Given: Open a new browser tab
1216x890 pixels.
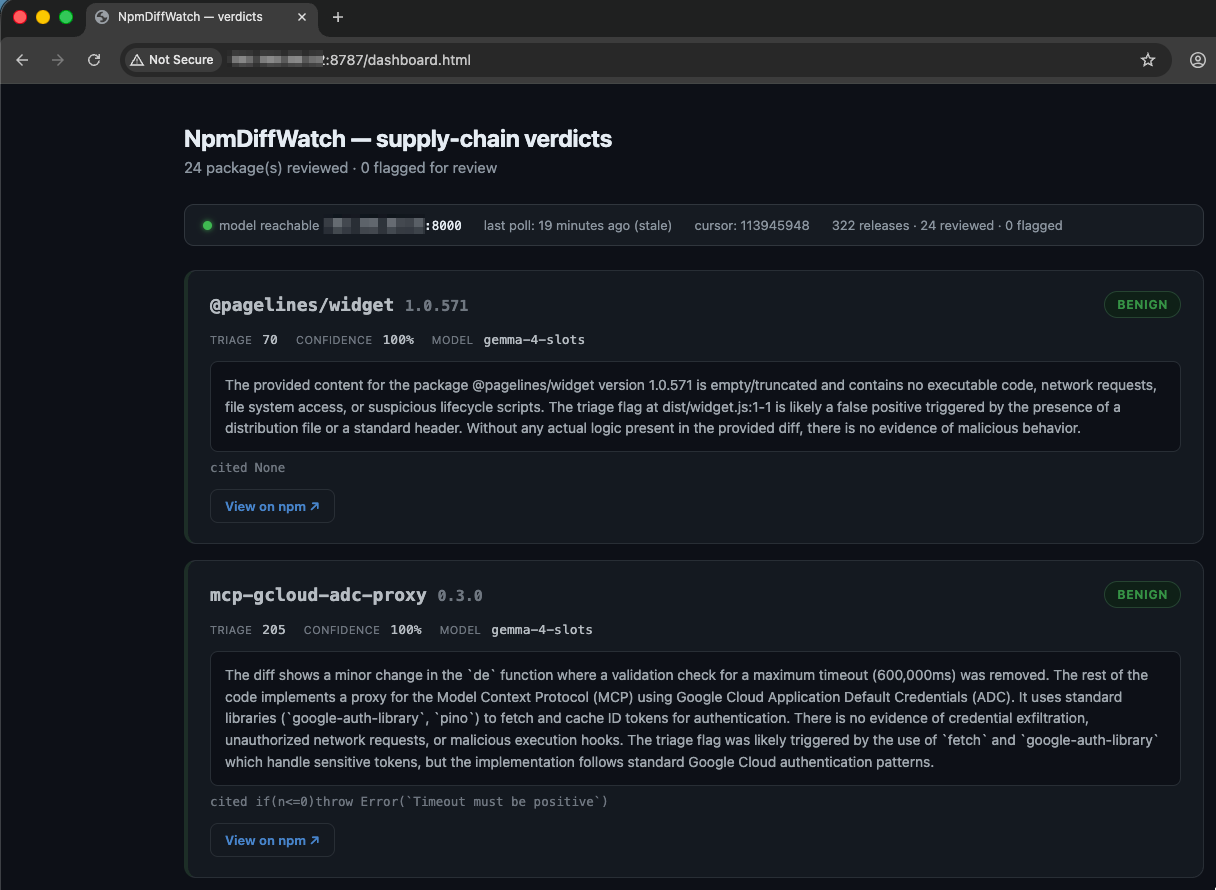Looking at the screenshot, I should [338, 17].
